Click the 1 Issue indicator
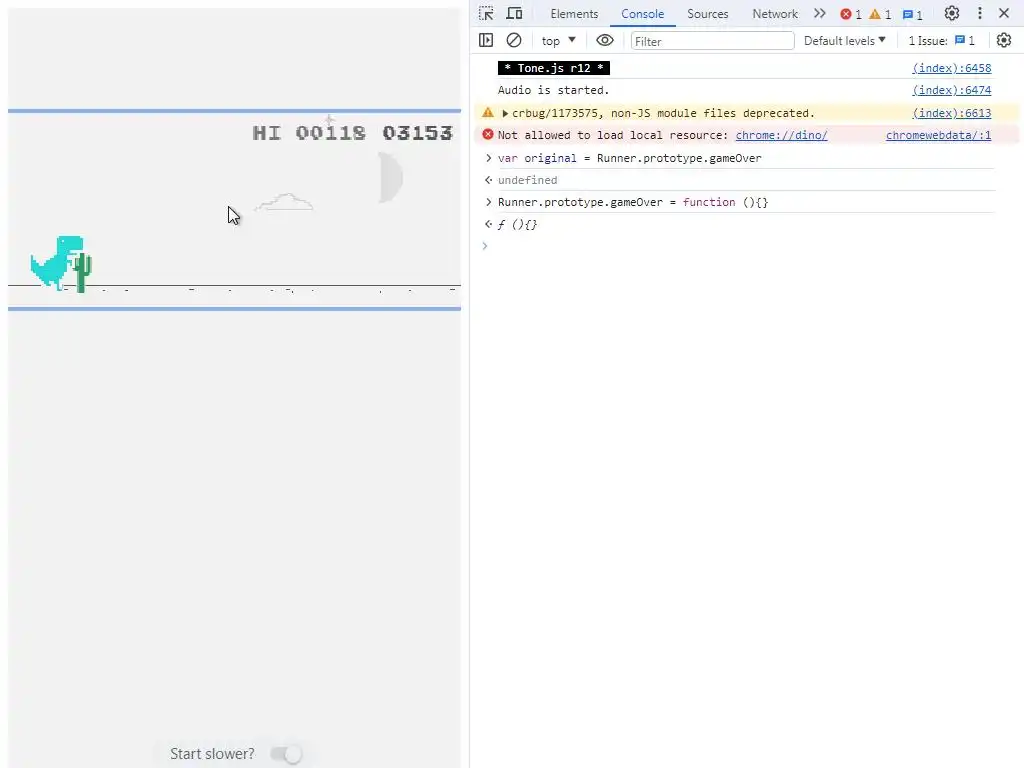Image resolution: width=1024 pixels, height=768 pixels. click(941, 40)
